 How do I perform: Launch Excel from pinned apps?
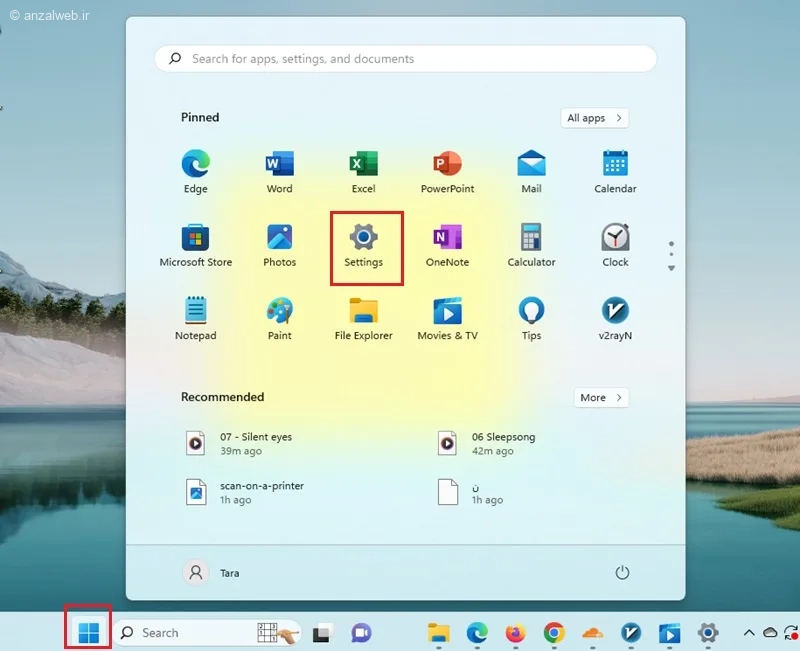363,171
